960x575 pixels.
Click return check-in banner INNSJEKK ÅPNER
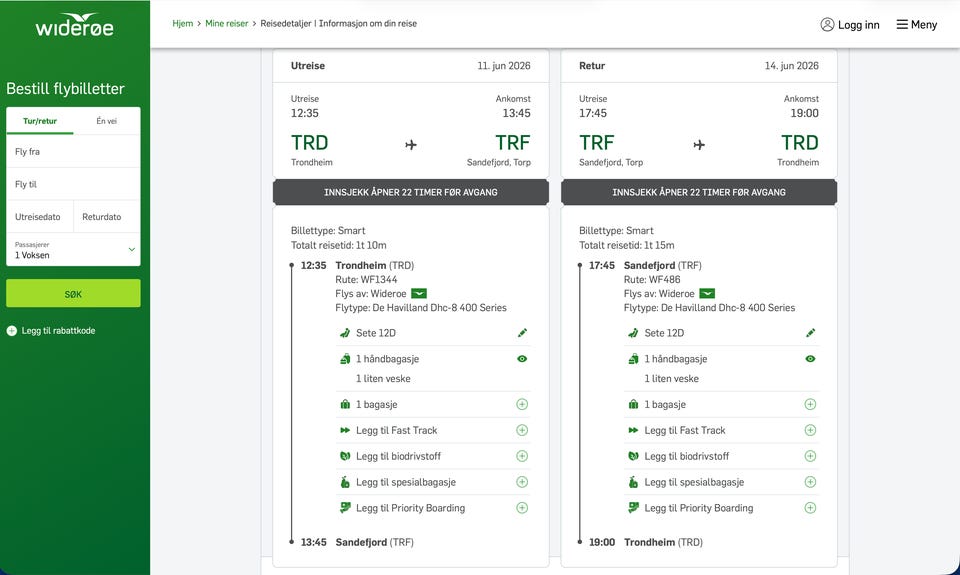[x=699, y=192]
